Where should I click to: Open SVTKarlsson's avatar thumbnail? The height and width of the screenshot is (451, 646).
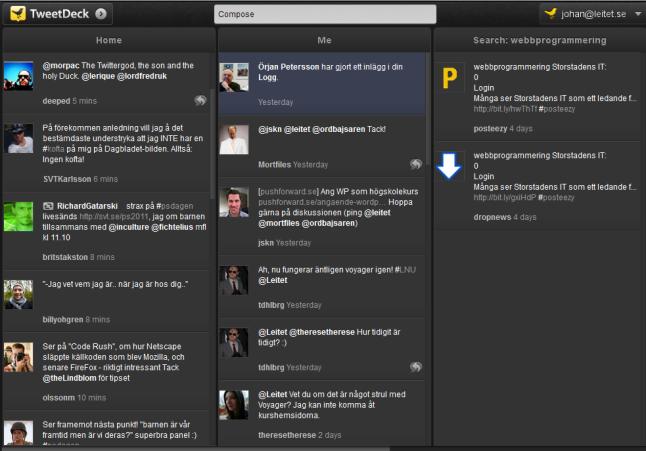pos(19,139)
